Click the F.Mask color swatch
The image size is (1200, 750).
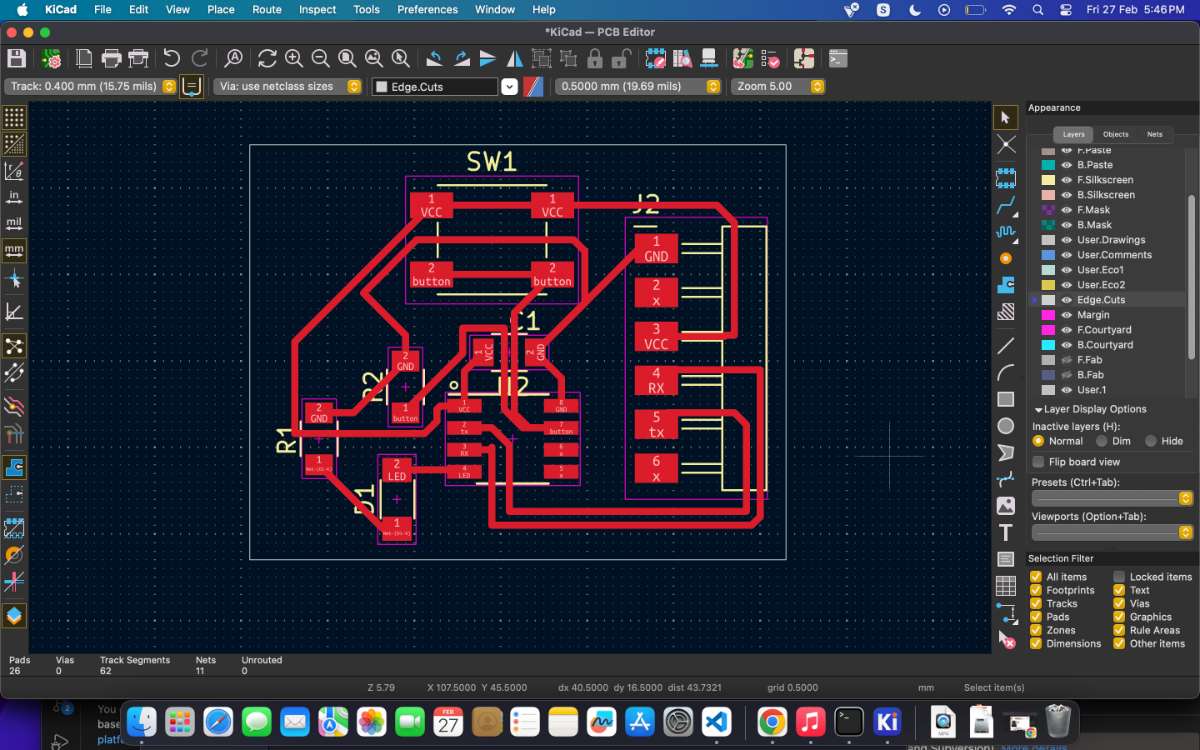1048,210
